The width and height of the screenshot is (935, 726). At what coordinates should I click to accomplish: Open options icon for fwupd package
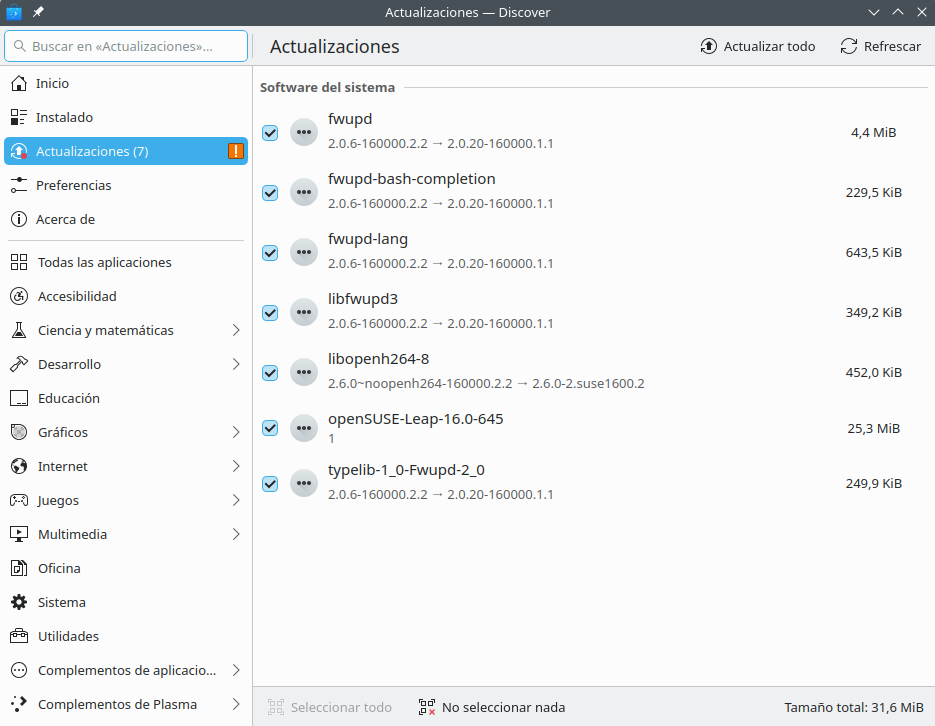304,132
